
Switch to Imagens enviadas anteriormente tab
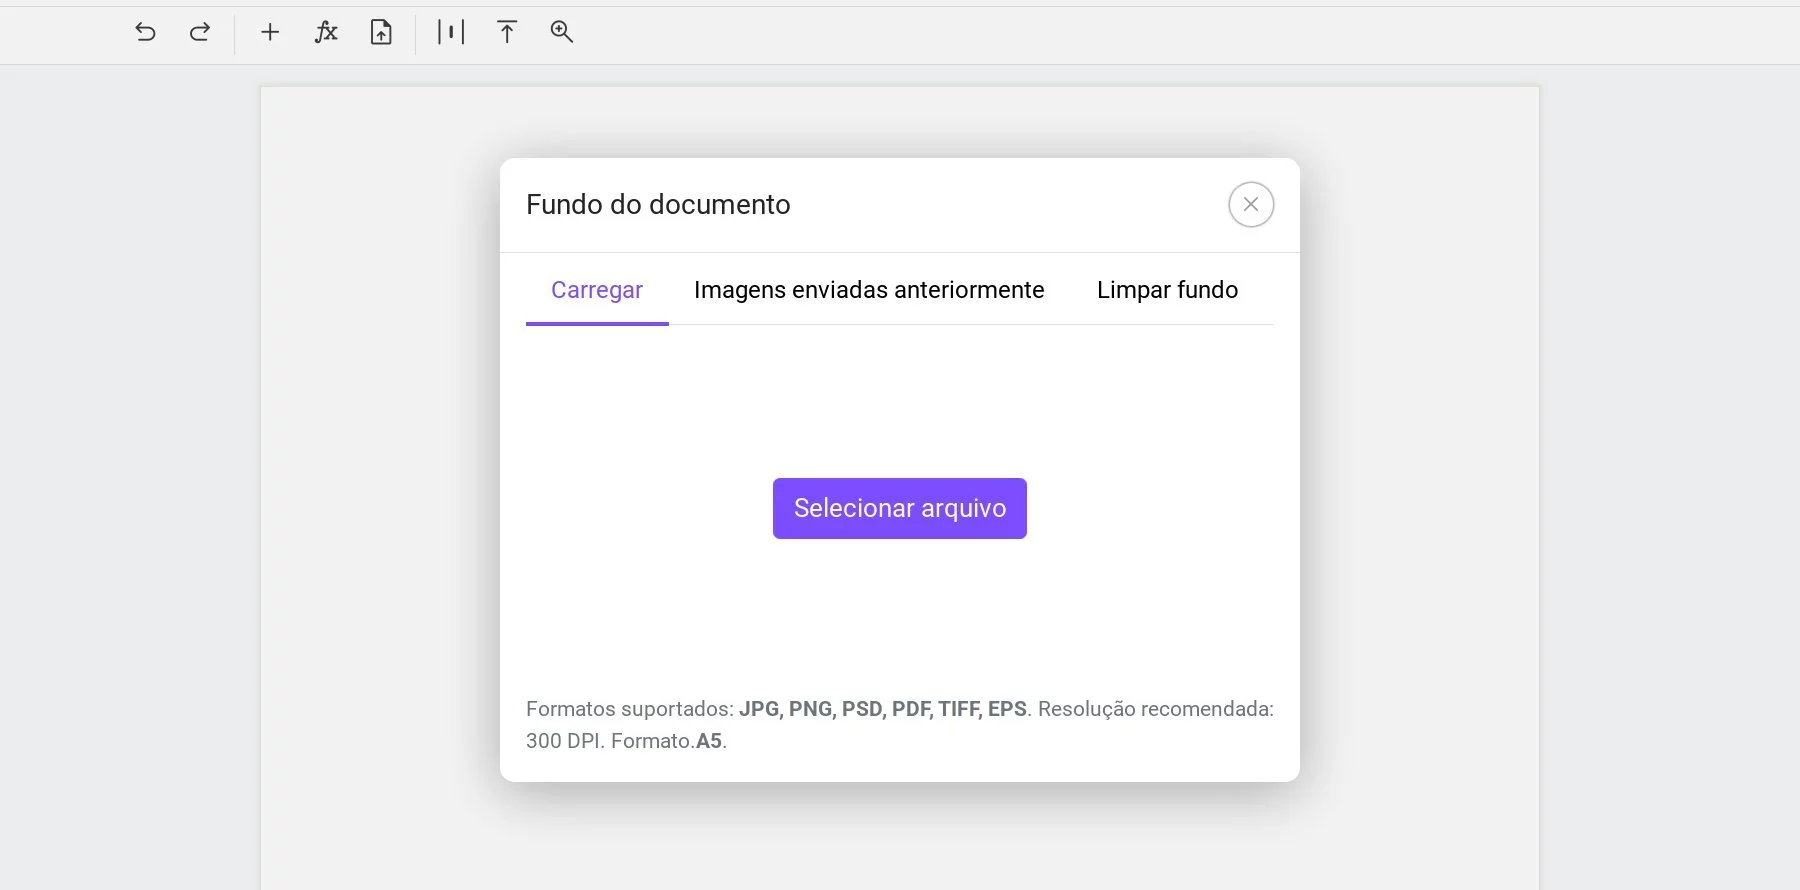click(x=869, y=290)
